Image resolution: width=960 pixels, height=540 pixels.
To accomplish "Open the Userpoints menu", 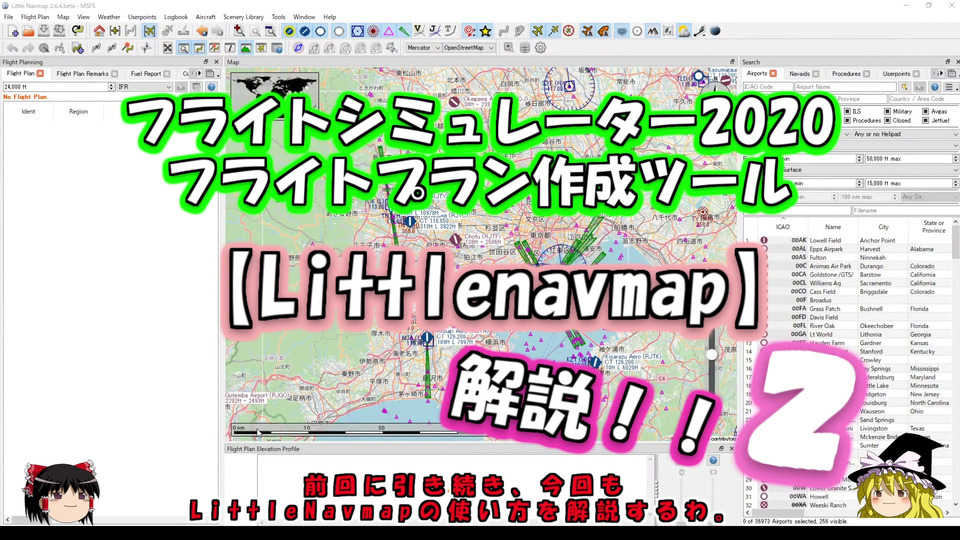I will point(142,17).
